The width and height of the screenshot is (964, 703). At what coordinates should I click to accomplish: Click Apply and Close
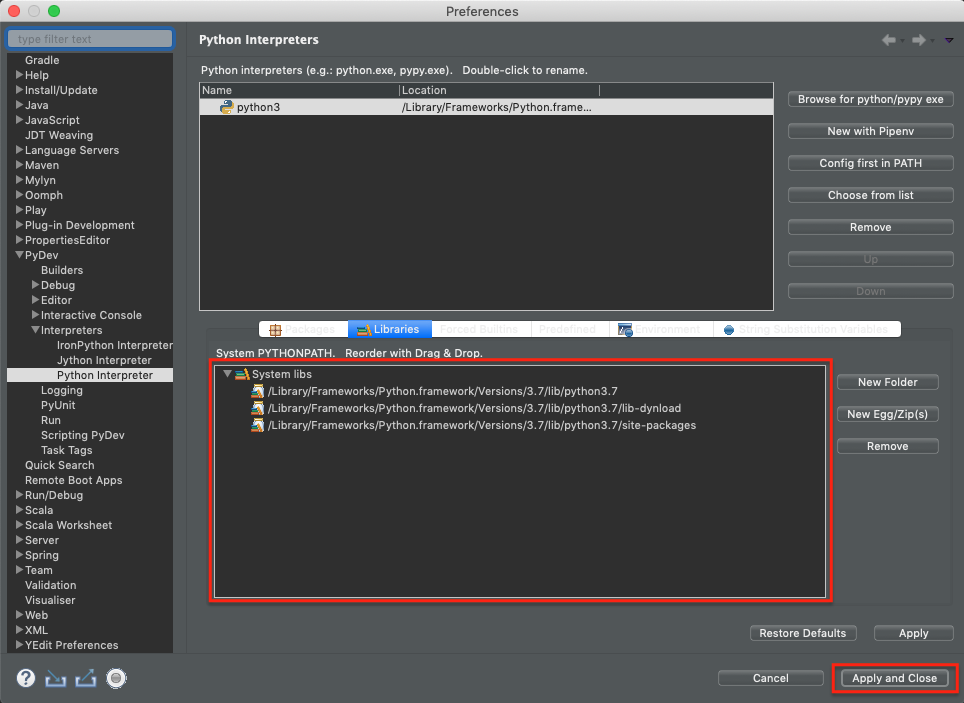[x=895, y=678]
